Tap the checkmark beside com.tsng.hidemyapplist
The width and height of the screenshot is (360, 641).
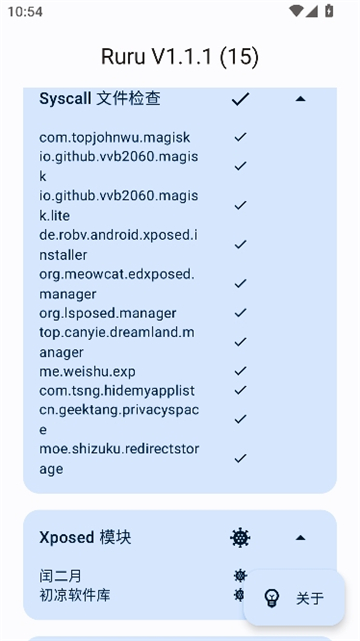tap(240, 390)
